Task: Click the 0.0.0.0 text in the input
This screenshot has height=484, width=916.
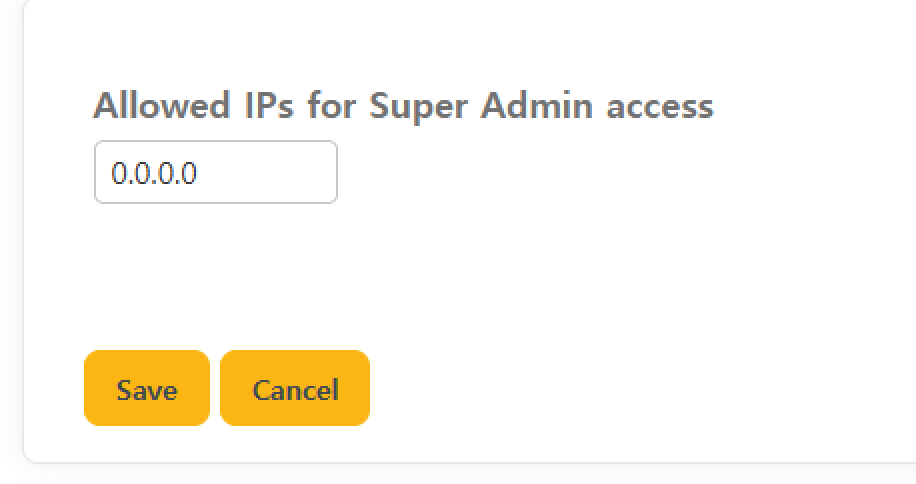Action: pyautogui.click(x=155, y=174)
